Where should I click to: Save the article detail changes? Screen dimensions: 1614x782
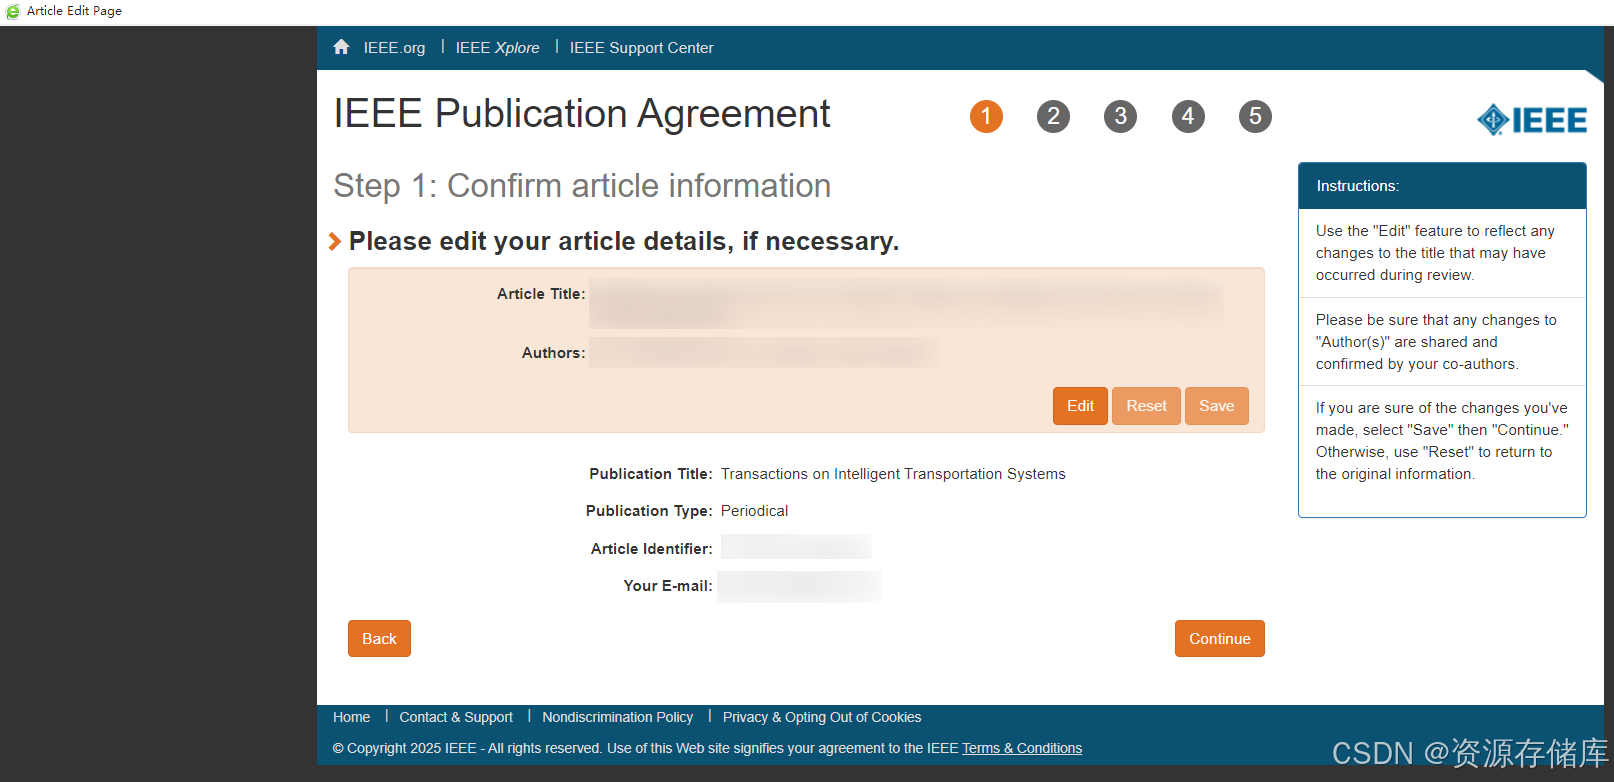(1216, 406)
